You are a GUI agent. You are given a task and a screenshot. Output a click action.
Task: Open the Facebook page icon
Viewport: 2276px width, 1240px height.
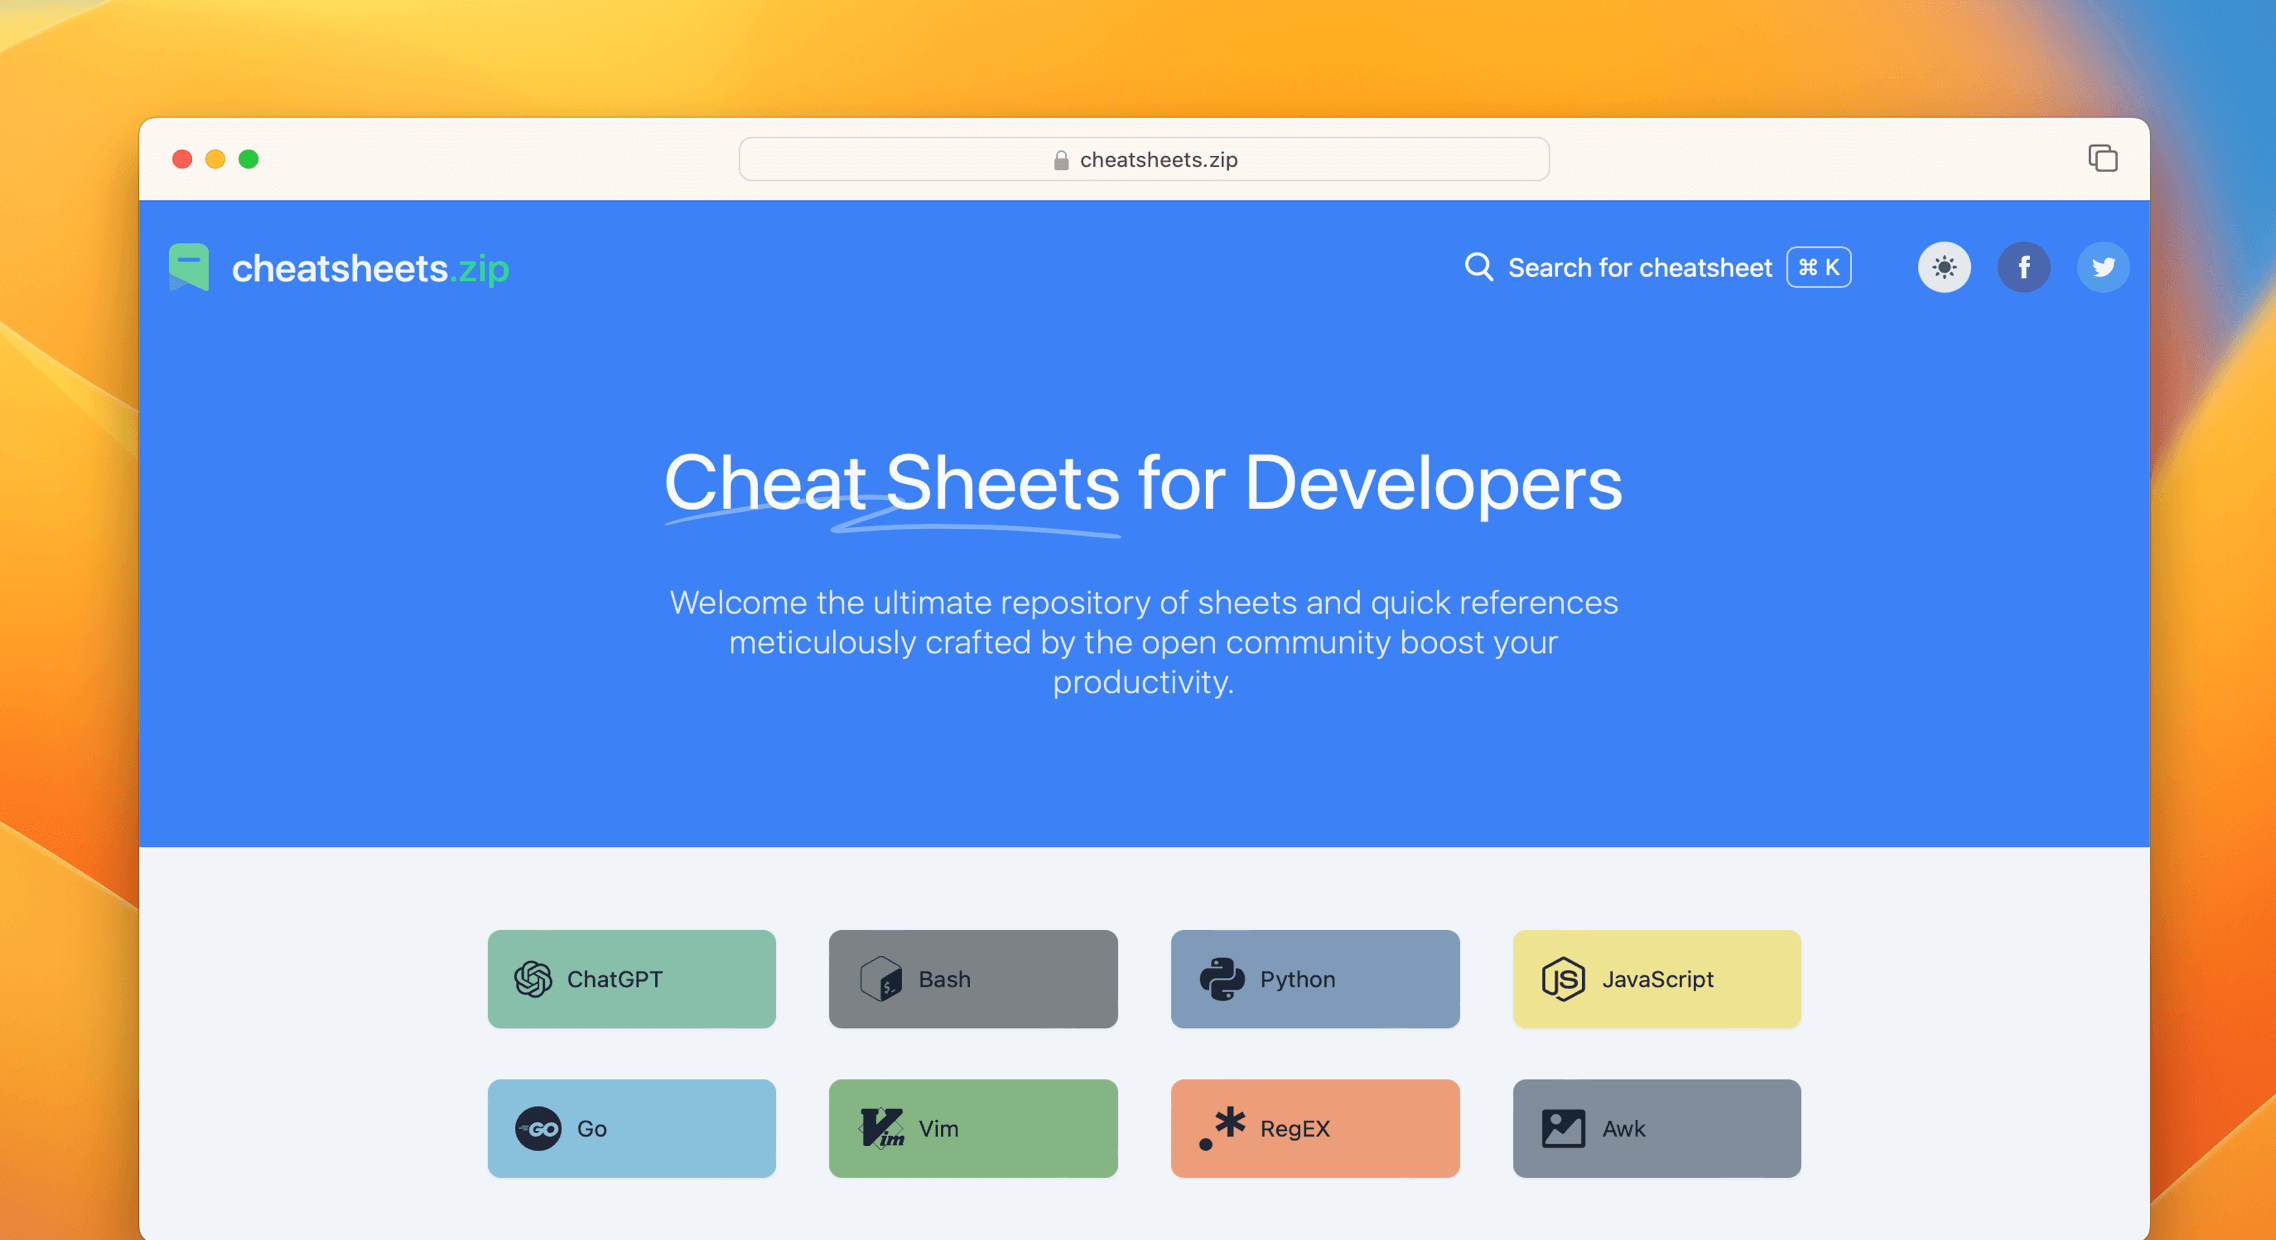click(x=2024, y=267)
